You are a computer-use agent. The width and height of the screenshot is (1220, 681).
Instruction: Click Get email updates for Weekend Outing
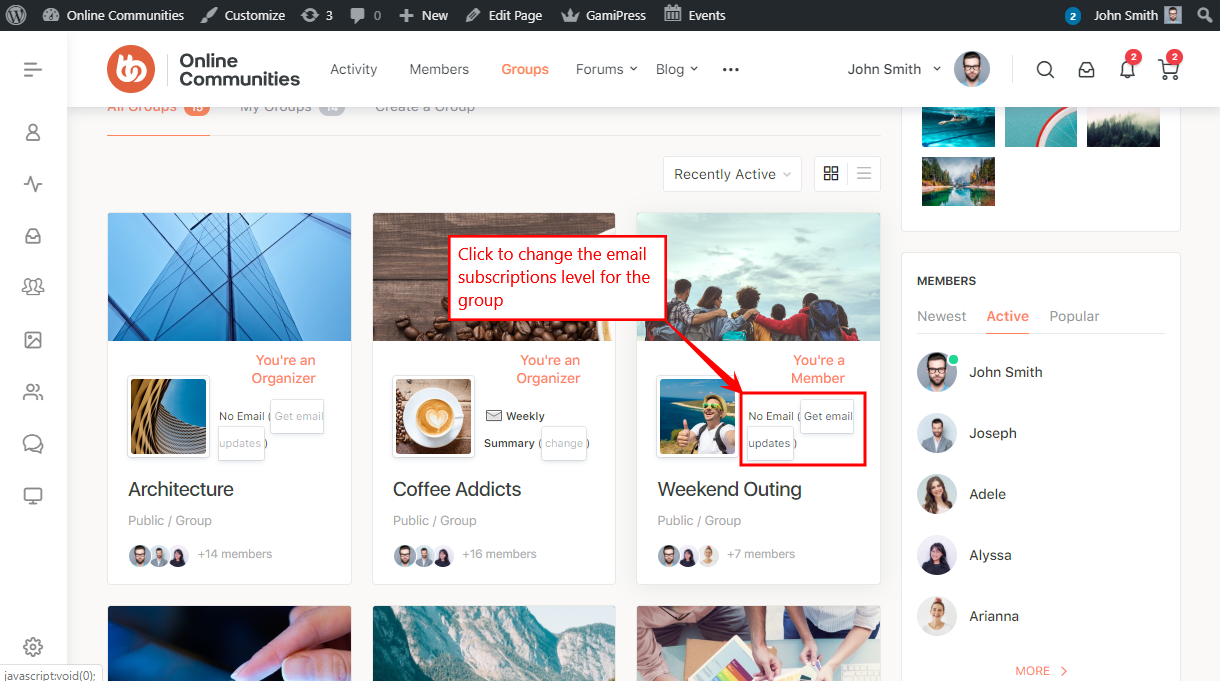pyautogui.click(x=827, y=416)
